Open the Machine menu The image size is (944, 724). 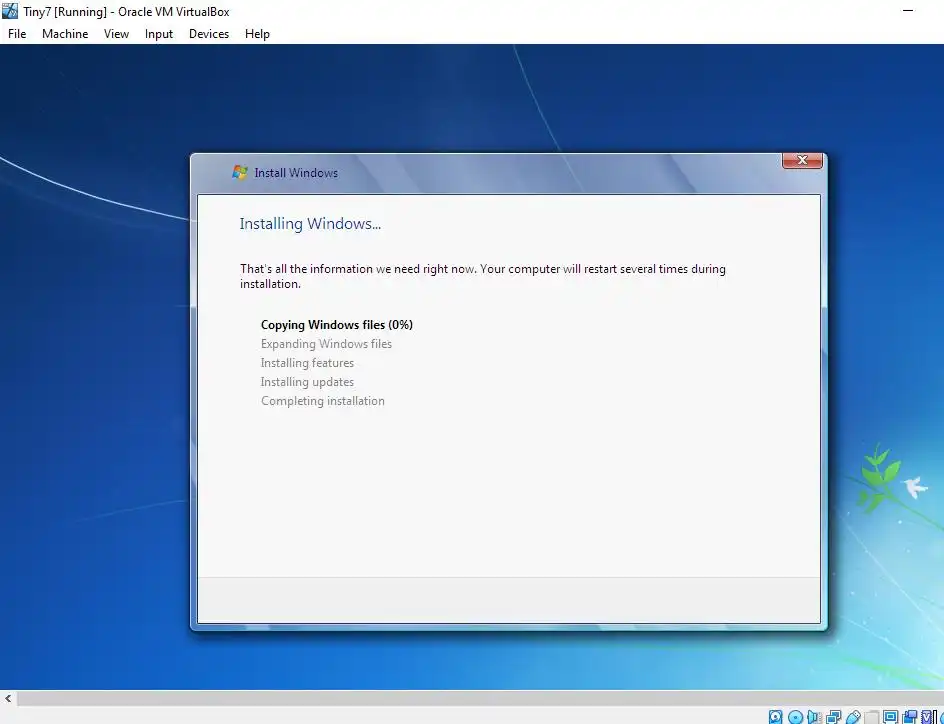pos(65,34)
